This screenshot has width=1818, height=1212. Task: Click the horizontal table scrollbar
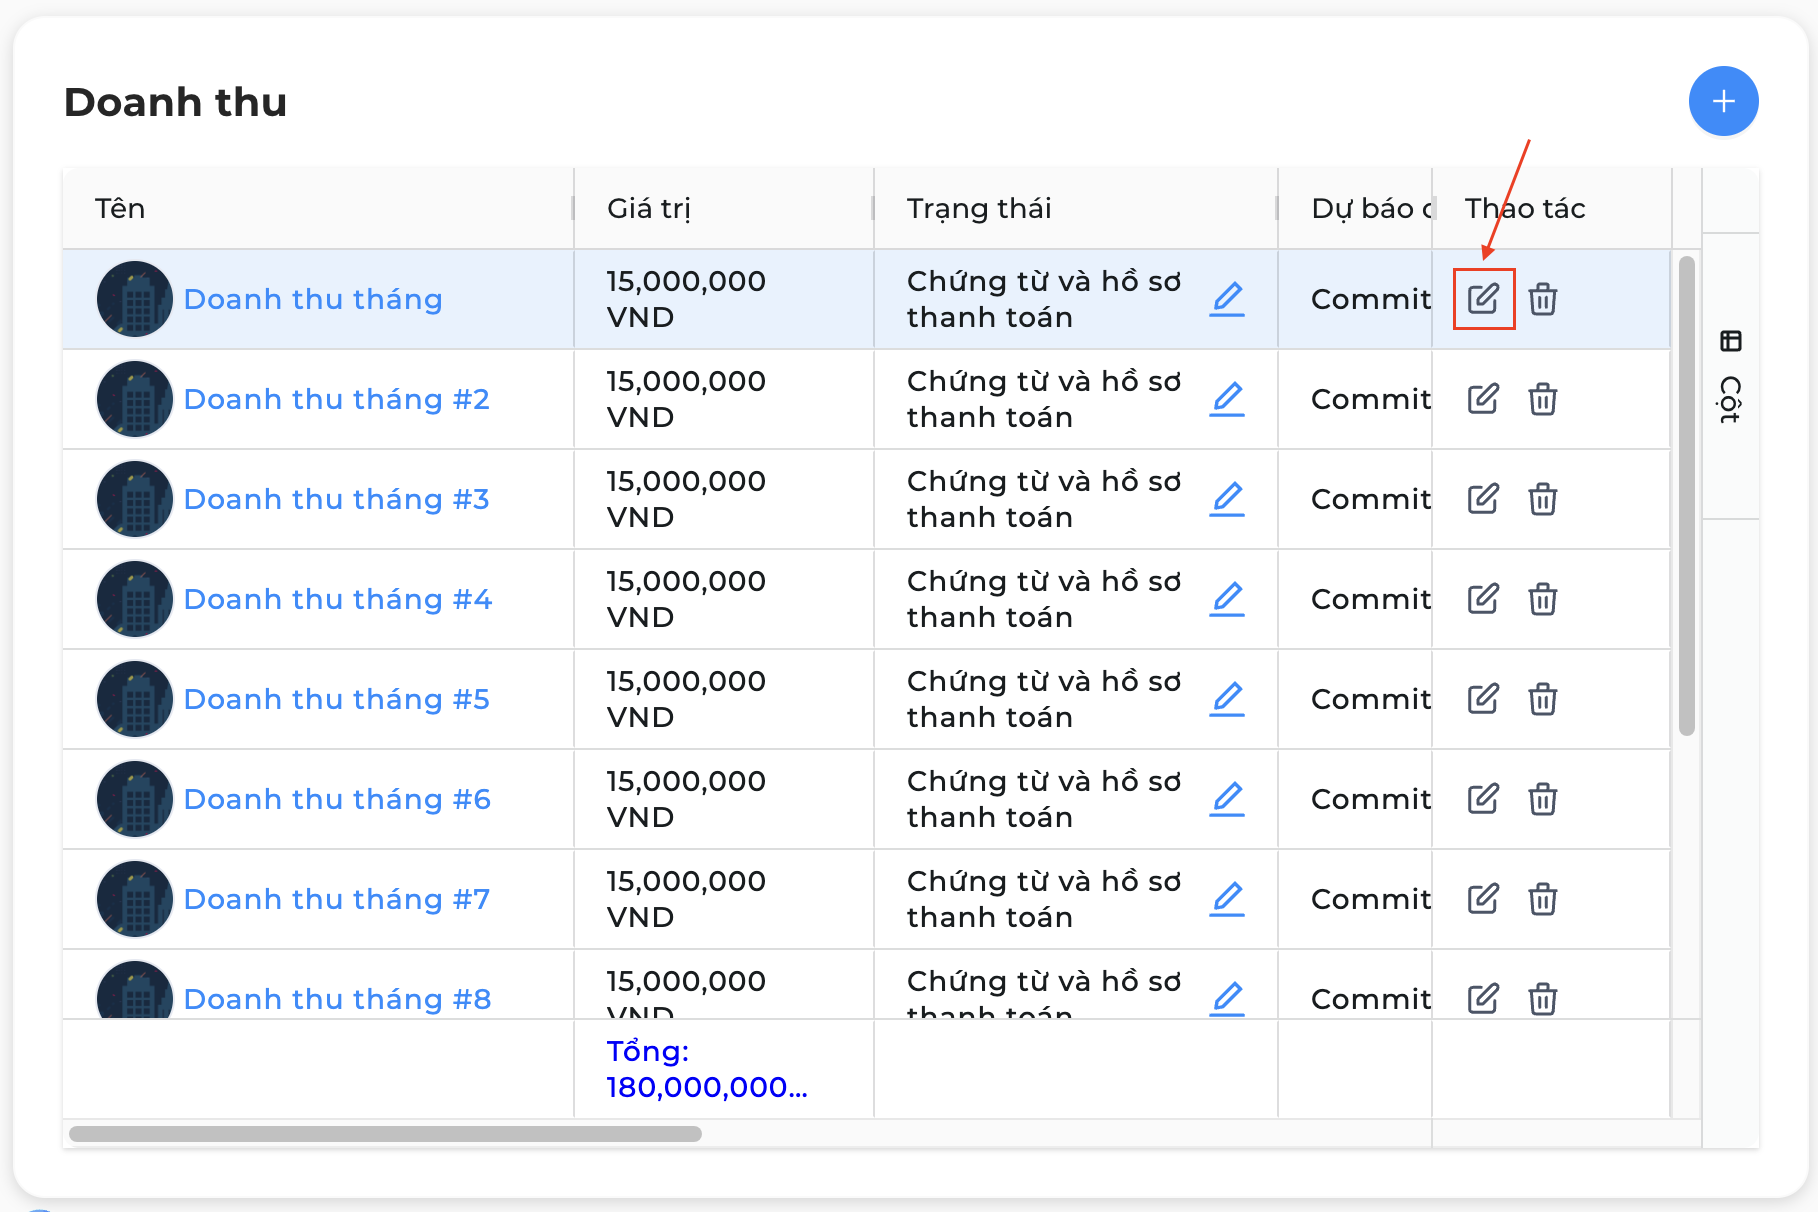[x=385, y=1133]
